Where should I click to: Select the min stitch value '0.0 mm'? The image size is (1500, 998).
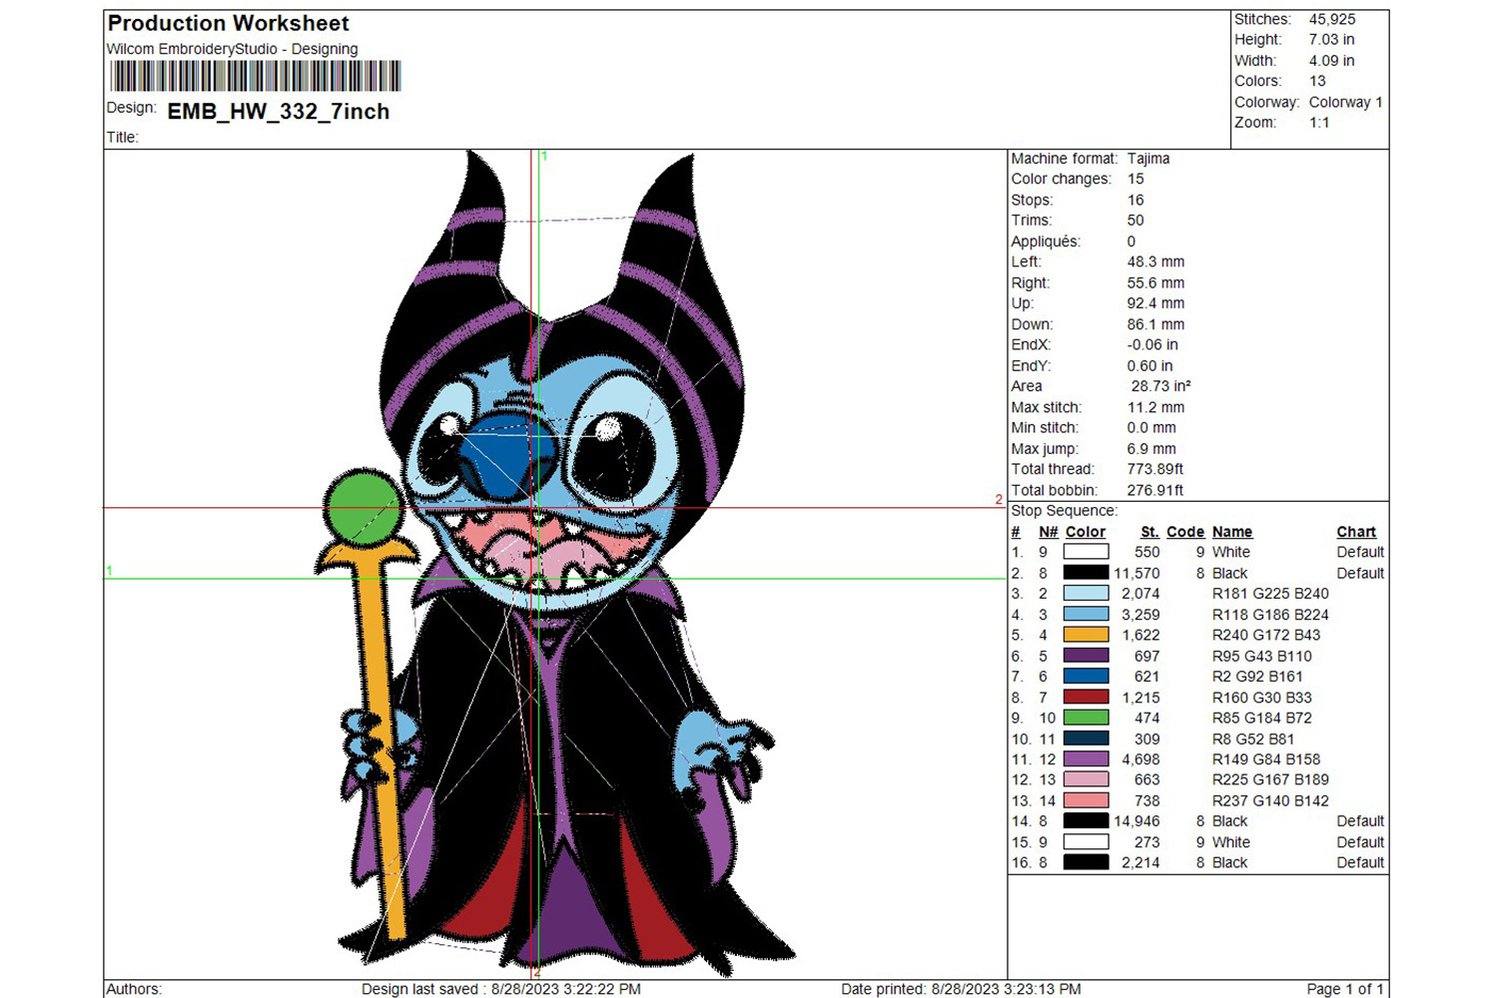coord(1153,427)
